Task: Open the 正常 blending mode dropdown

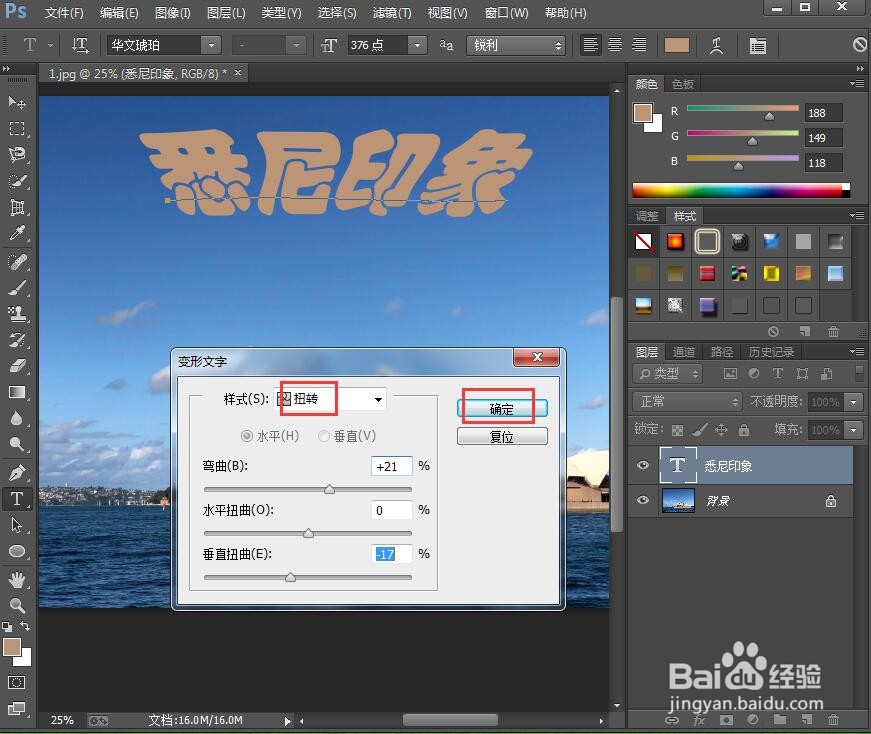Action: pos(686,401)
